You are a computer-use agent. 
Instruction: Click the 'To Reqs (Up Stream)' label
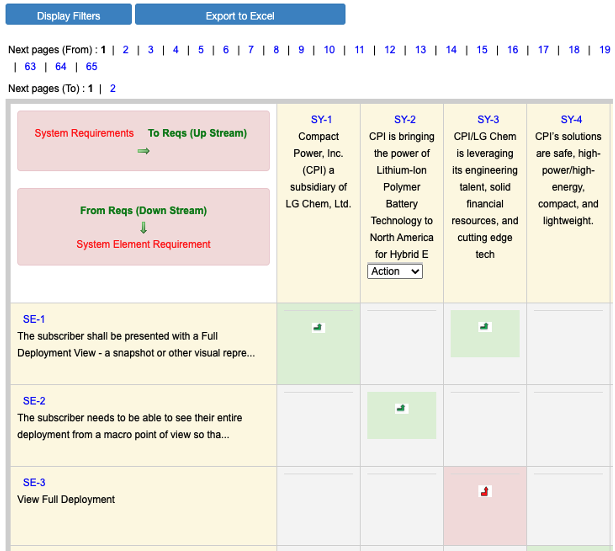click(x=197, y=133)
